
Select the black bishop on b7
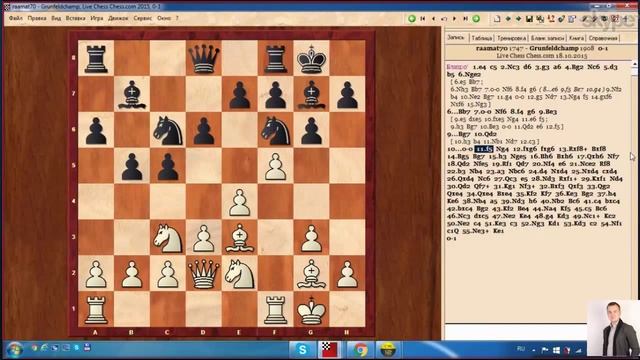pyautogui.click(x=131, y=94)
